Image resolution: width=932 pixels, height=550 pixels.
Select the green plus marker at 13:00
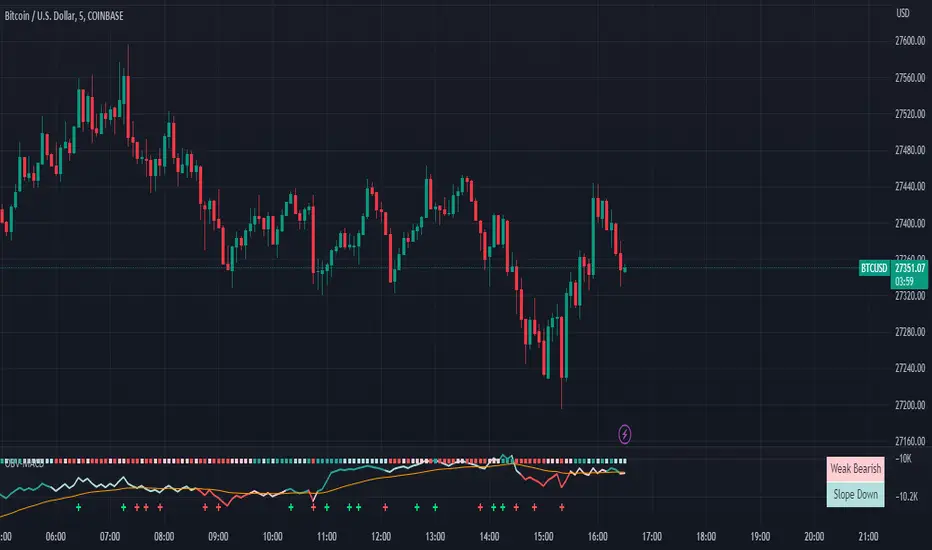(435, 507)
